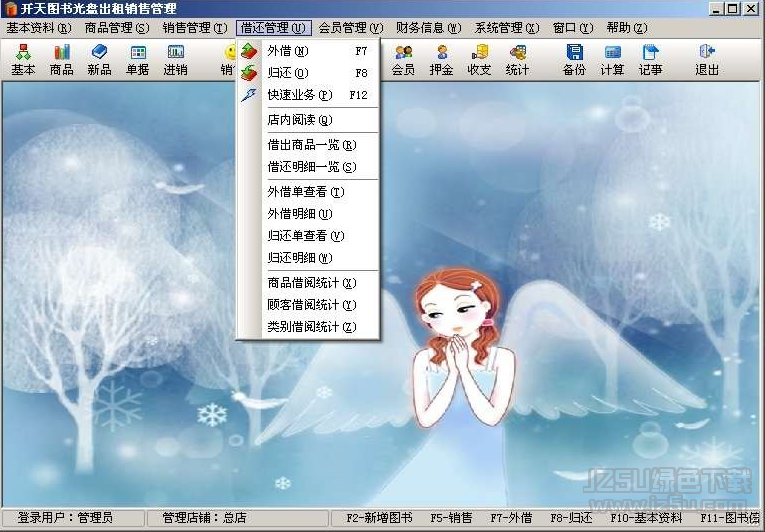The height and width of the screenshot is (532, 765).
Task: Open the 帮助(Z) menu
Action: 627,28
